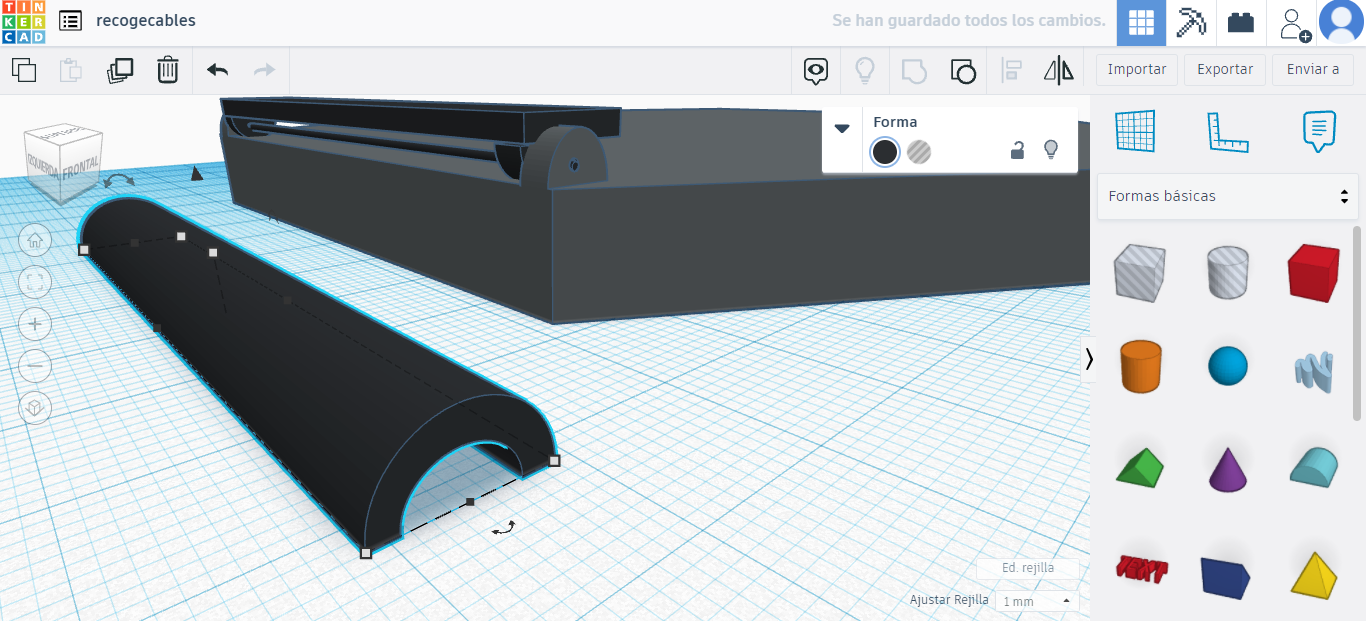The image size is (1366, 621).
Task: Switch perspective with the orthographic cube icon
Action: click(x=35, y=408)
